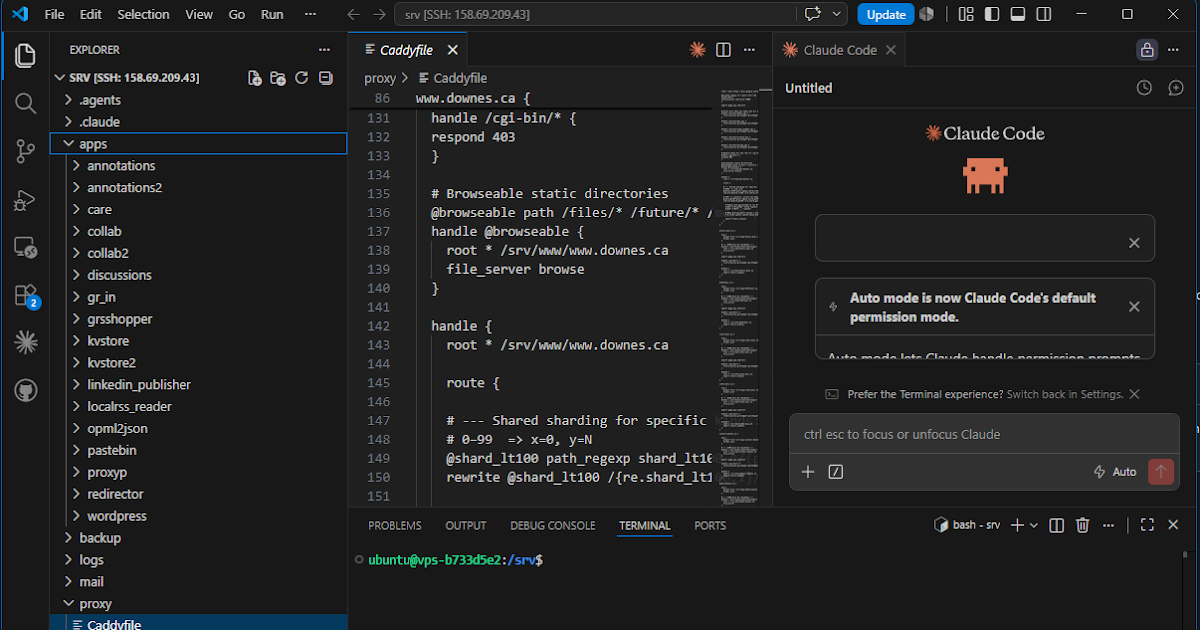Toggle the Auto permission mode
This screenshot has width=1200, height=630.
click(x=1115, y=472)
